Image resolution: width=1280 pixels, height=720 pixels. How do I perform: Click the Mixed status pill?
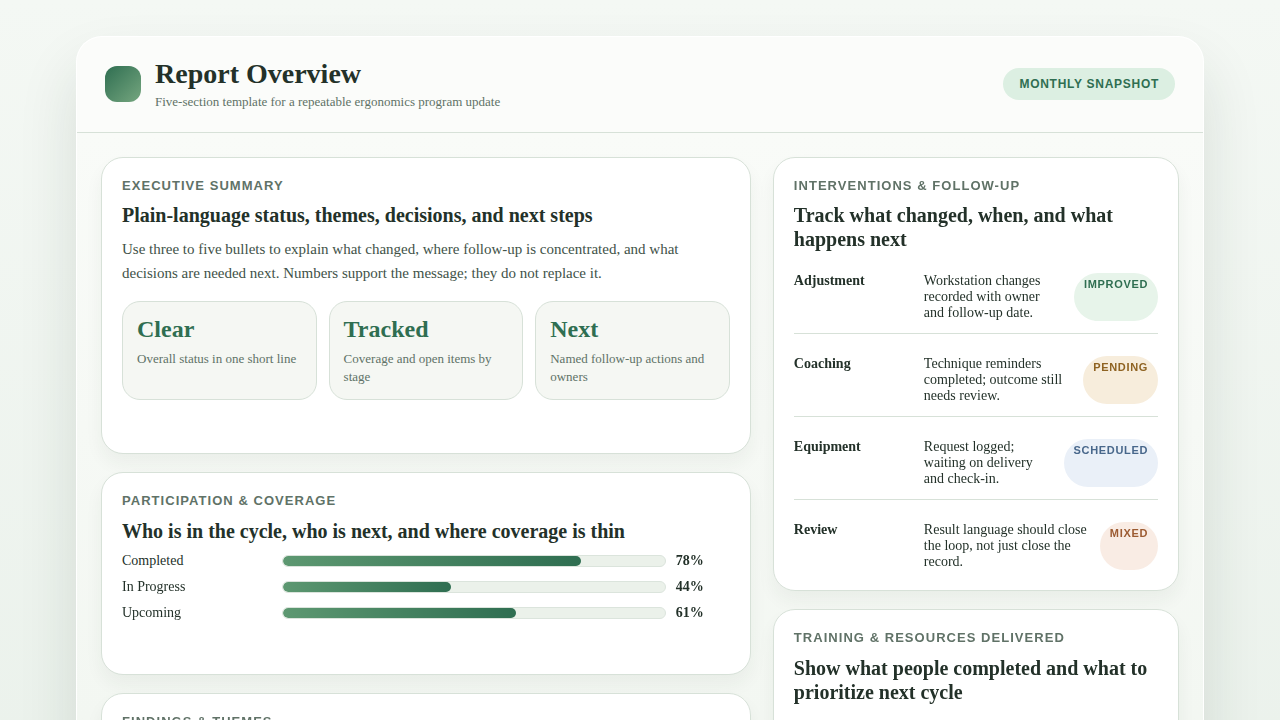pos(1129,546)
